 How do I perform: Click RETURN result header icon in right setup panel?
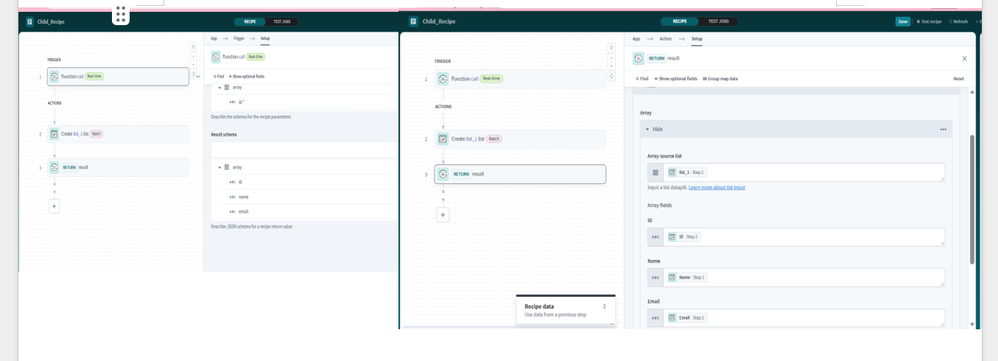(x=638, y=58)
